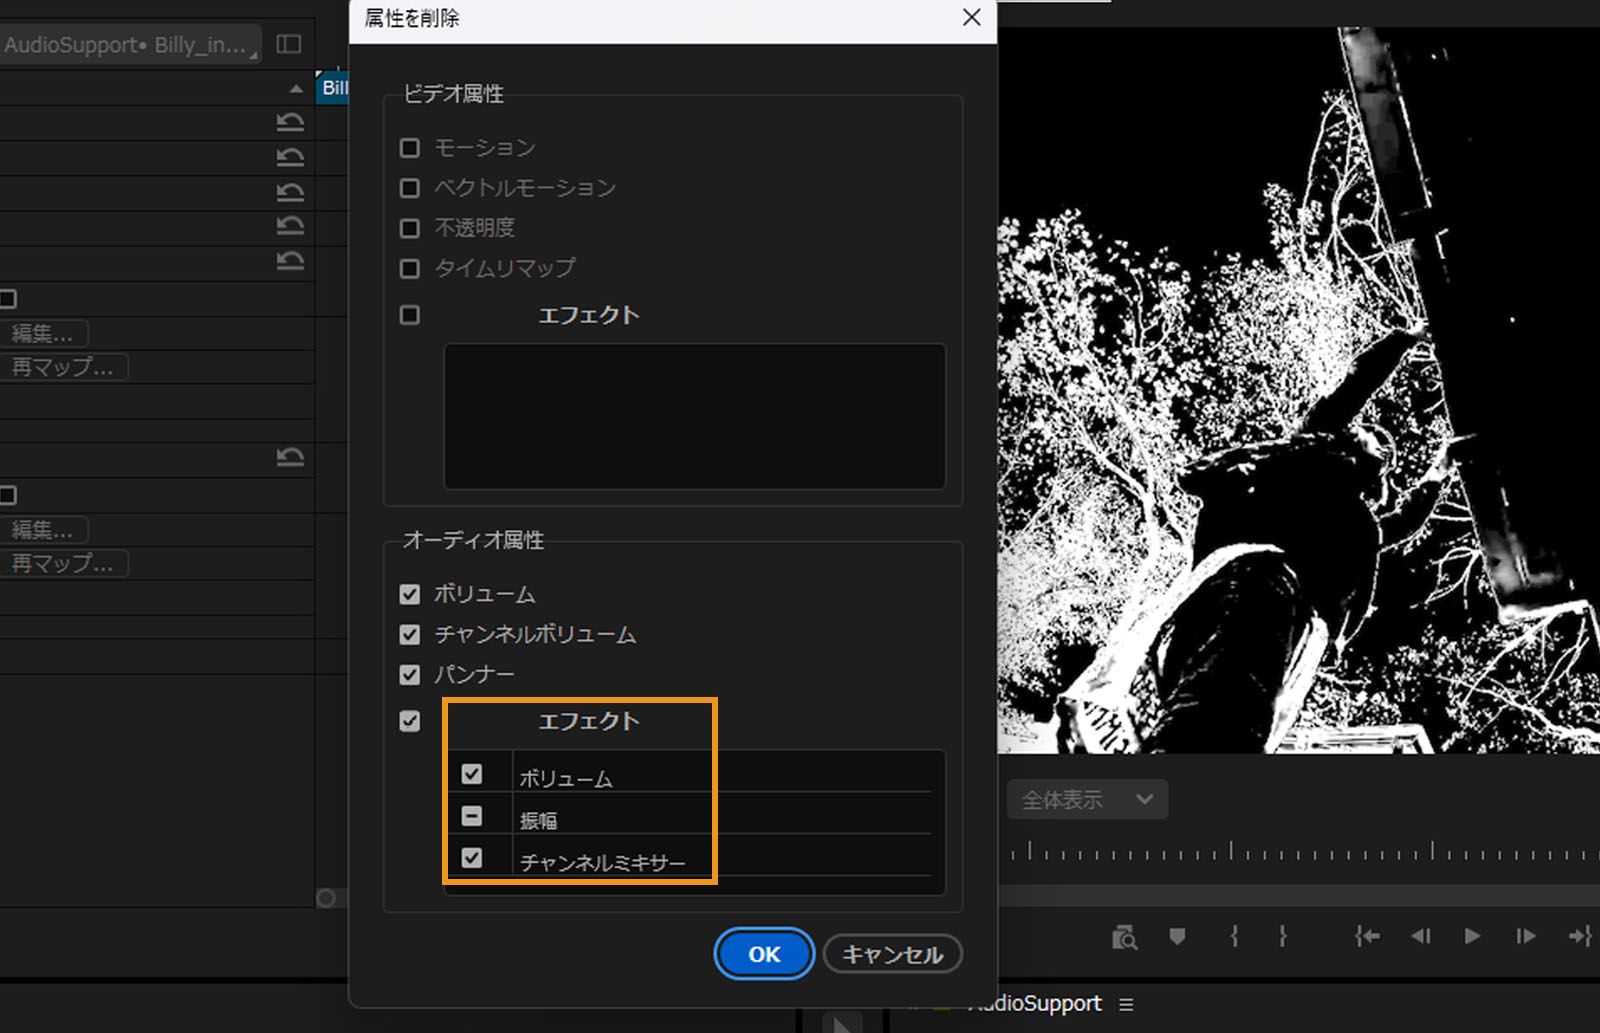1600x1033 pixels.
Task: Click the Mark Out brace icon
Action: 1283,936
